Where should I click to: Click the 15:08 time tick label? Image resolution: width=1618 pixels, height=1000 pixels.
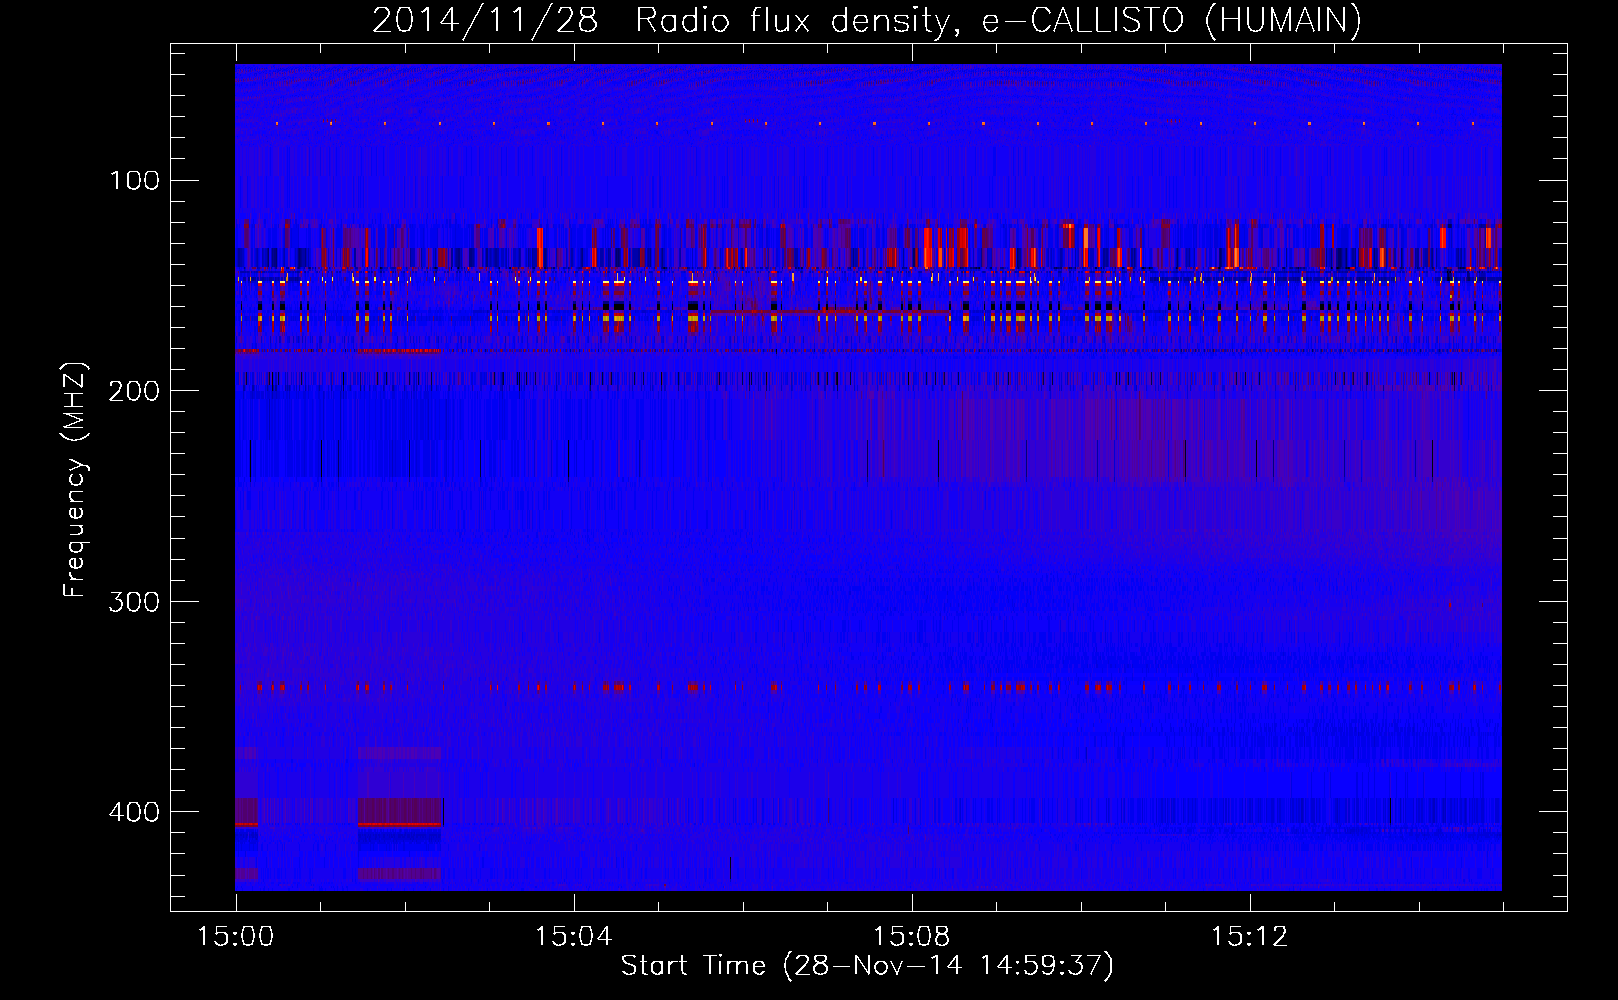coord(912,937)
